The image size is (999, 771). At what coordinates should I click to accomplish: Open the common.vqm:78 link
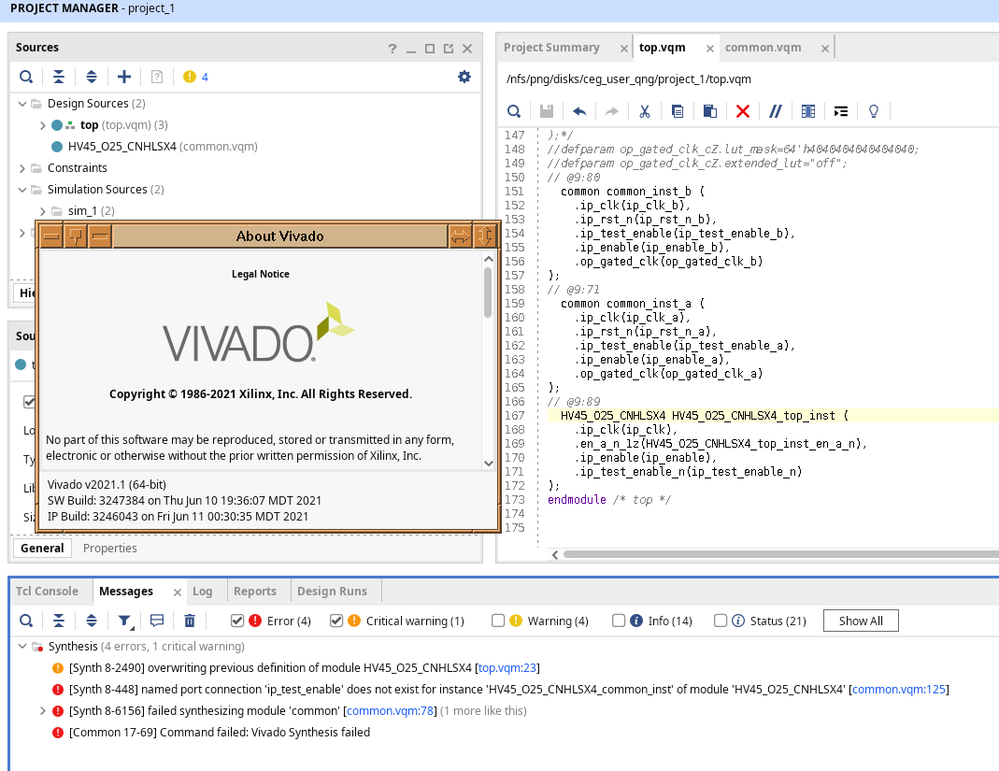click(390, 711)
